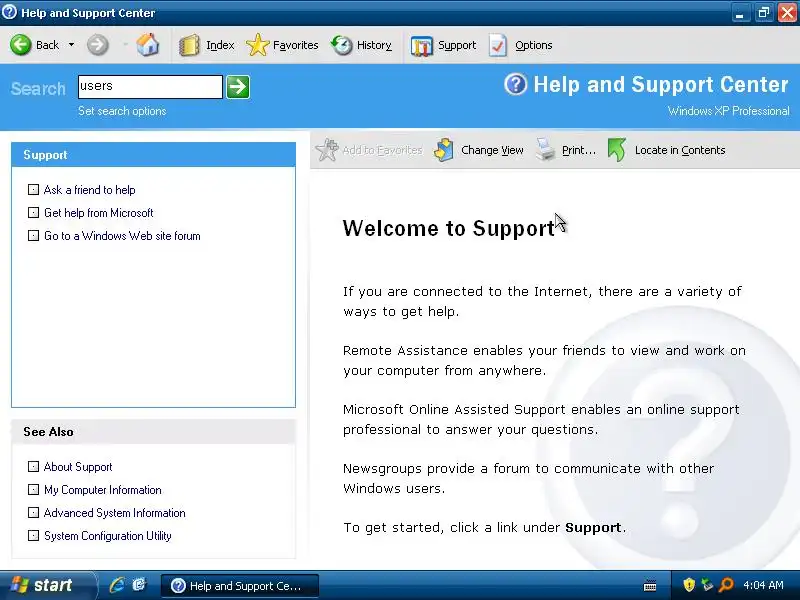Click the Locate in Contents label
800x600 pixels.
coord(680,150)
